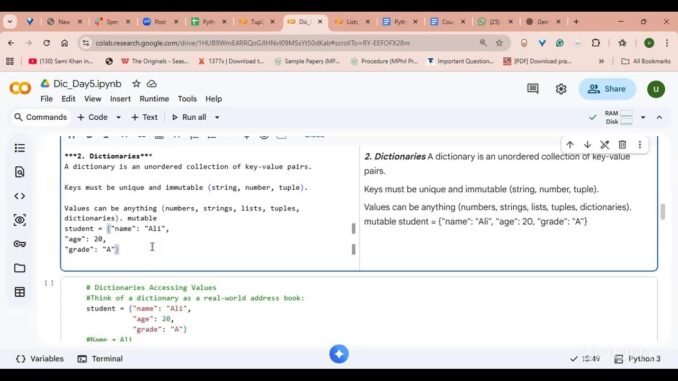Viewport: 678px width, 381px height.
Task: Add a new Text cell
Action: [144, 117]
